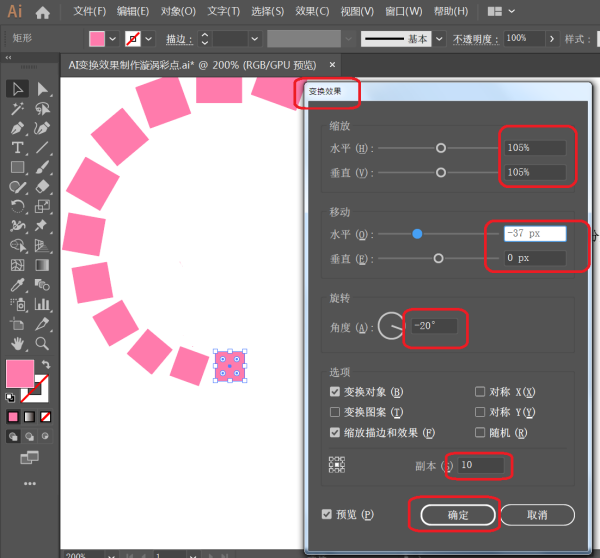Select the Artboard tool
This screenshot has width=600, height=558.
(x=17, y=324)
